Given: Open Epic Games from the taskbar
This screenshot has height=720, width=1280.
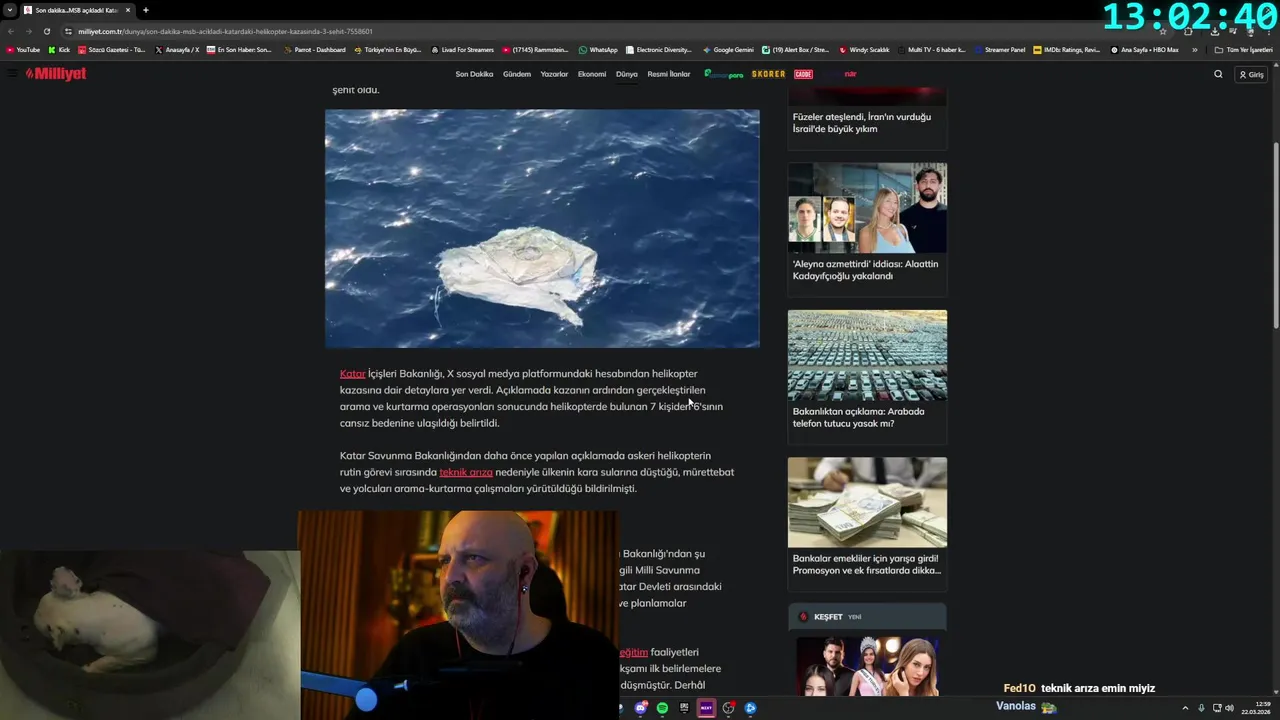Looking at the screenshot, I should click(x=684, y=708).
